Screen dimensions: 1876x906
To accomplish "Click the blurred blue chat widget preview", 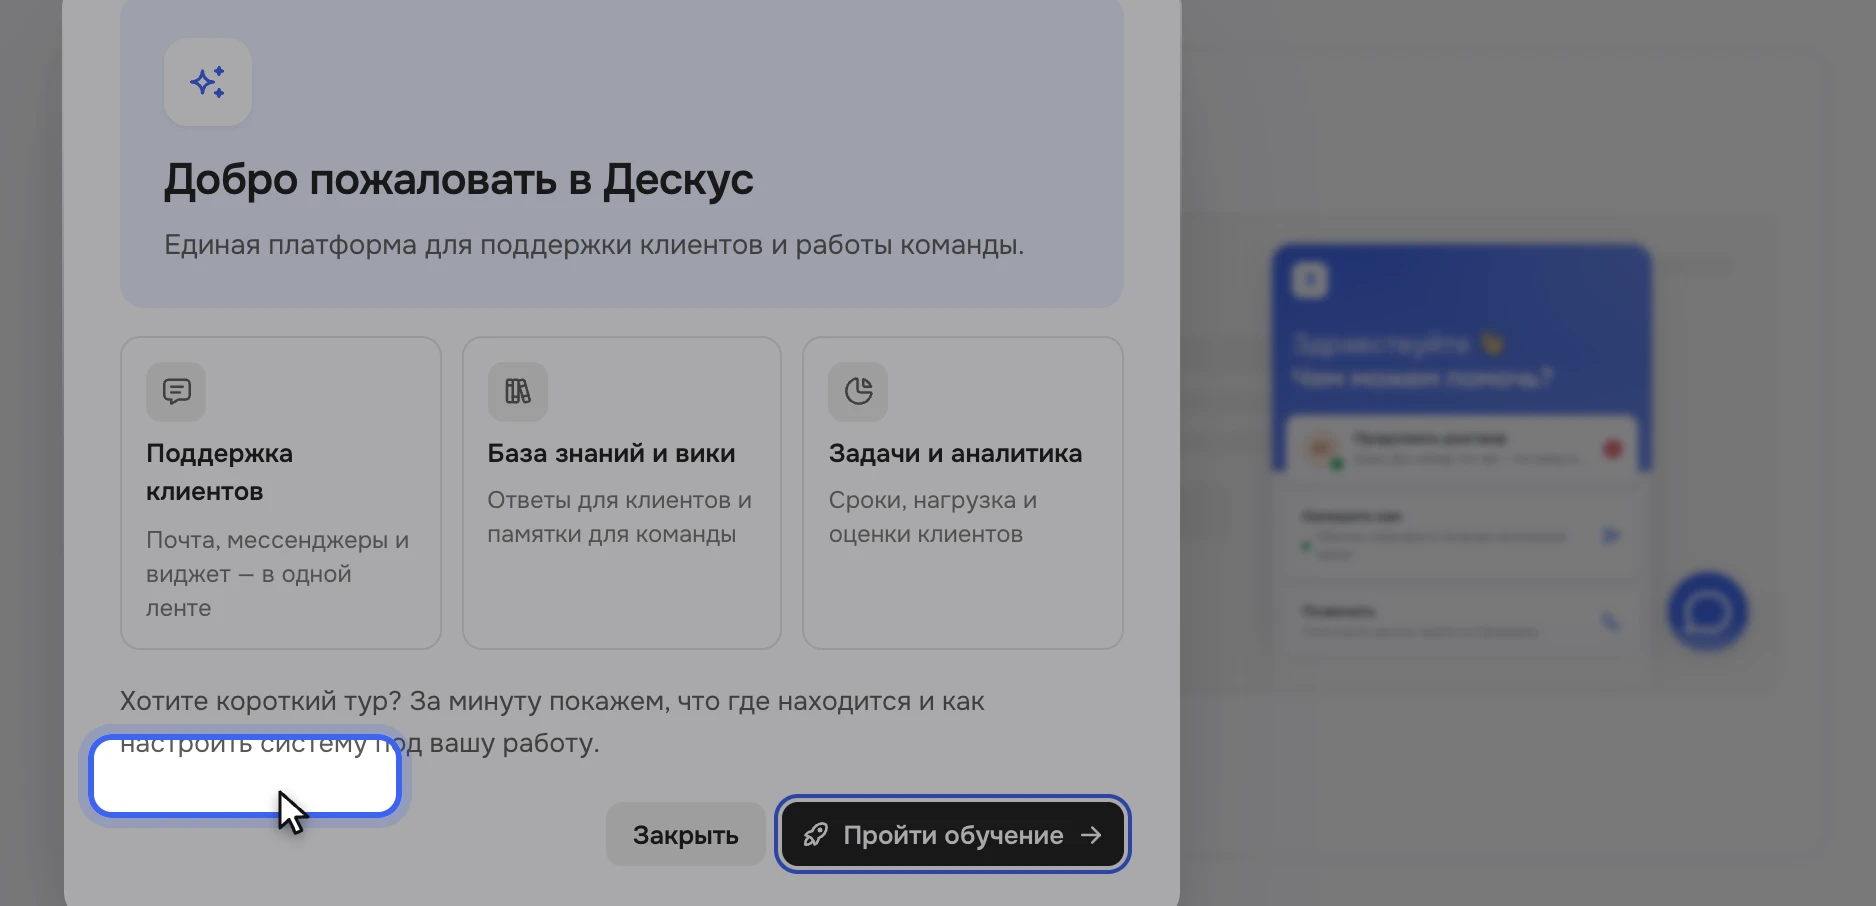I will point(1461,450).
